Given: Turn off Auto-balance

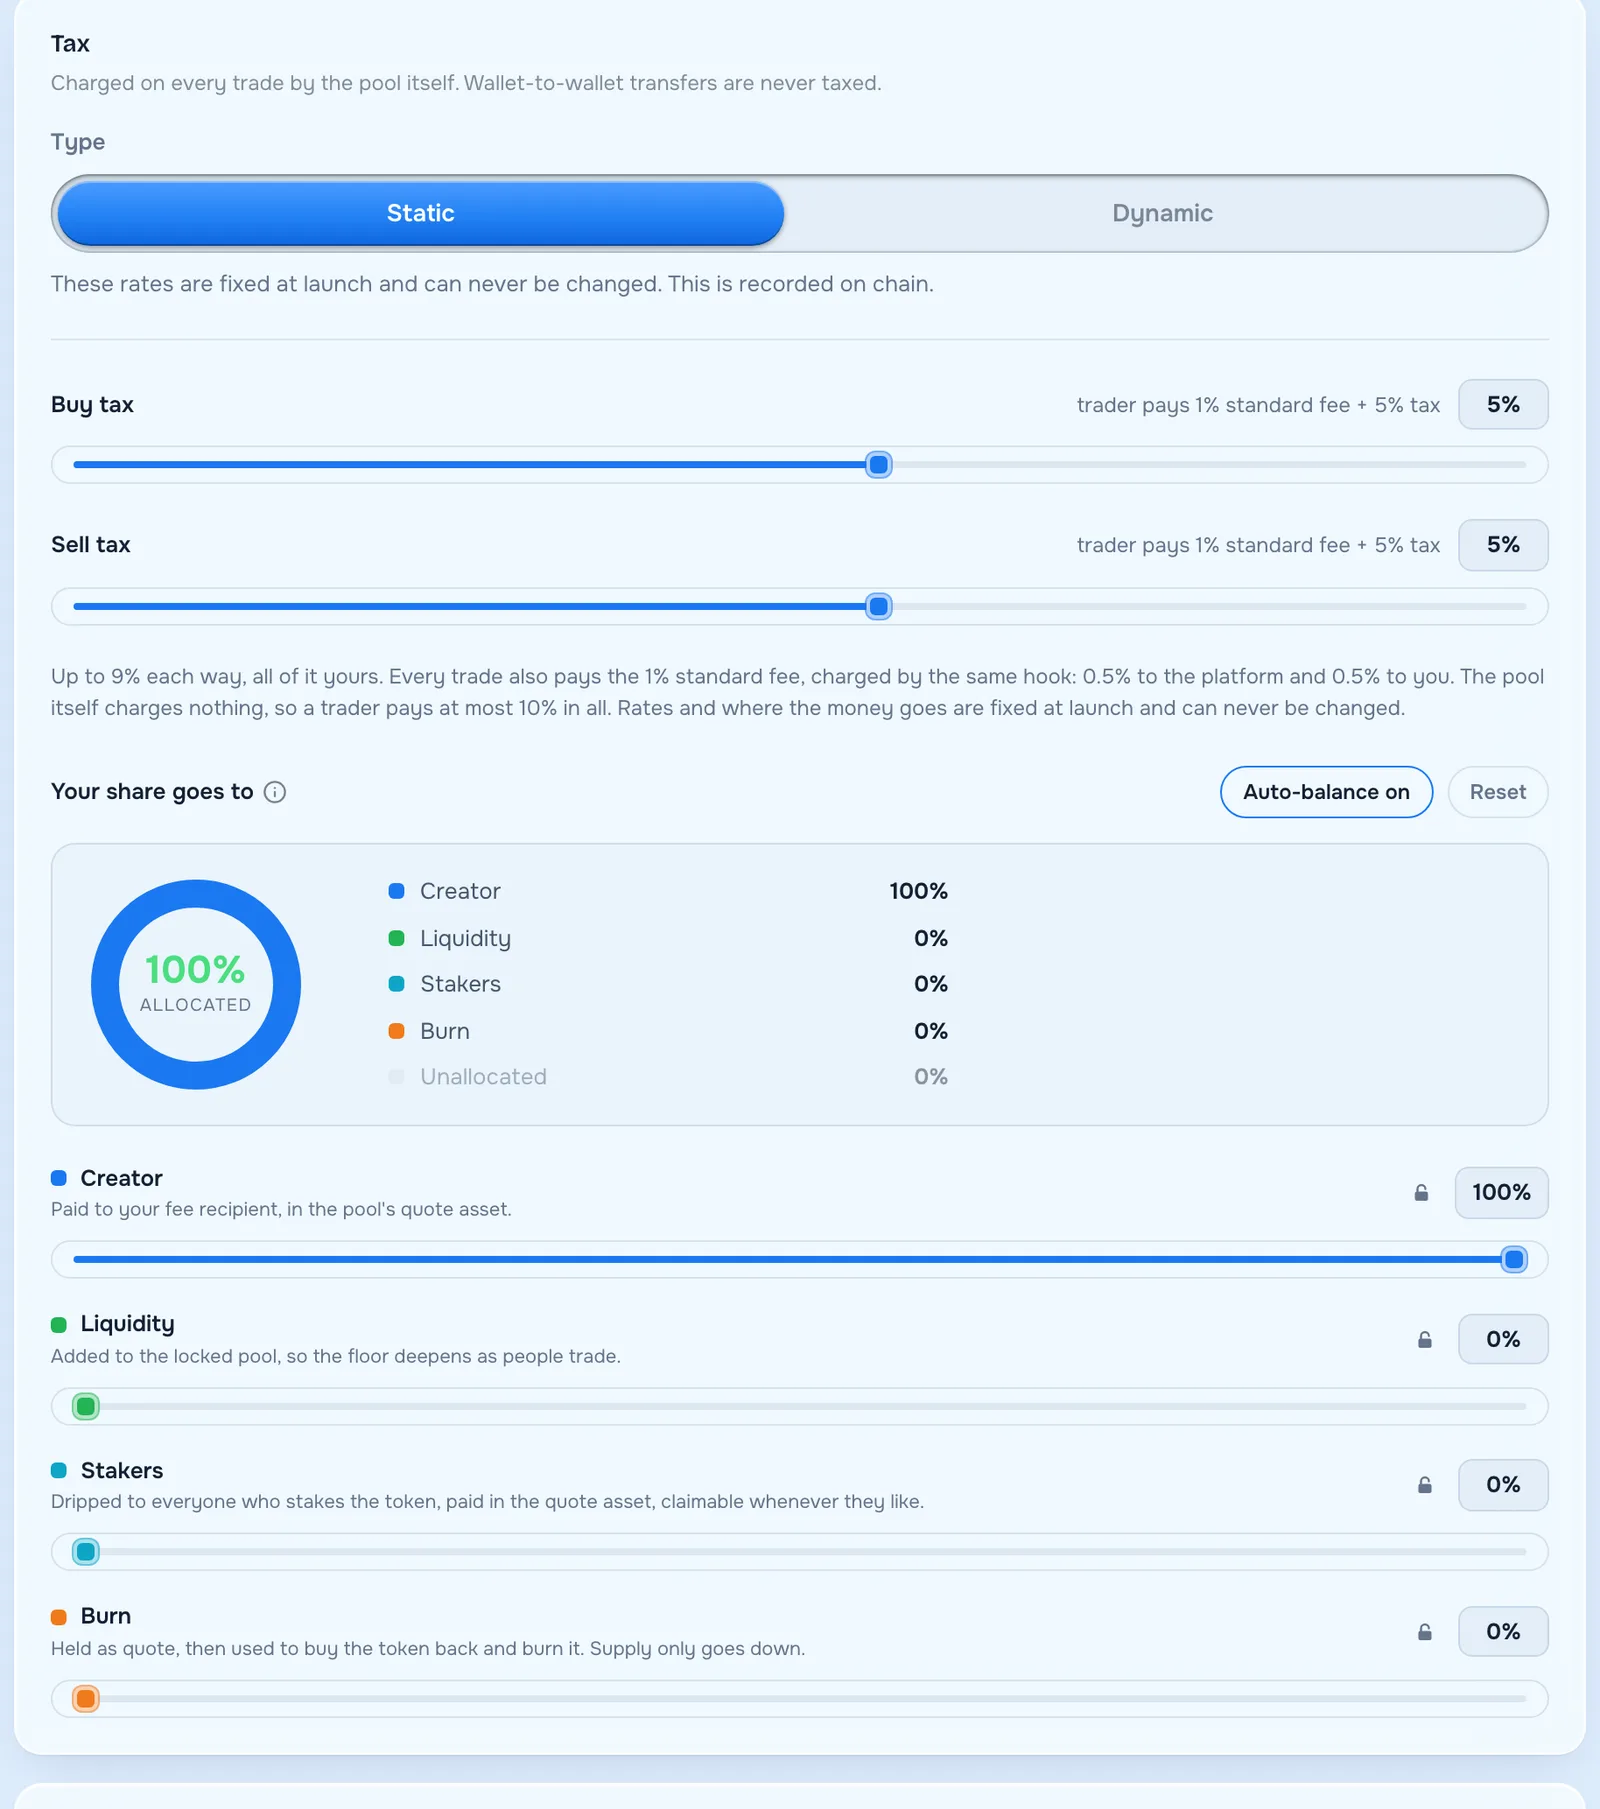Looking at the screenshot, I should (x=1326, y=792).
